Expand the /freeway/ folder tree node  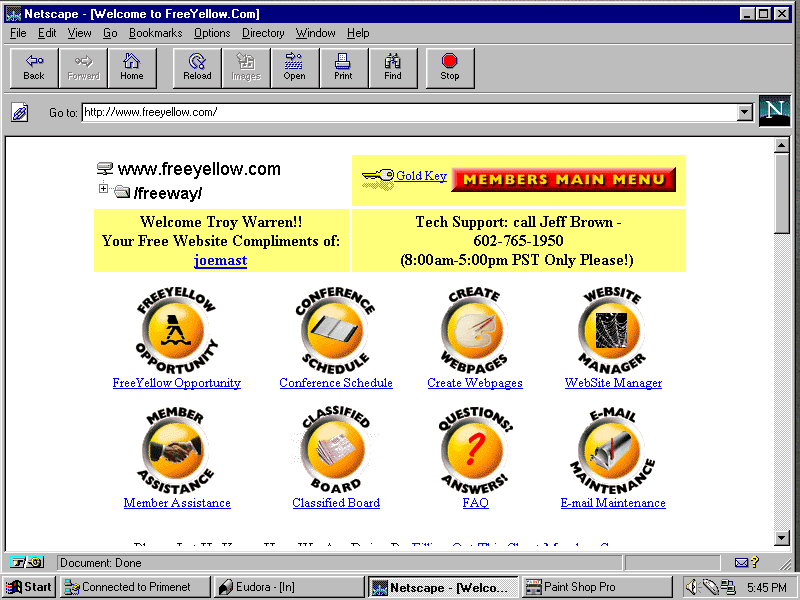click(x=103, y=188)
